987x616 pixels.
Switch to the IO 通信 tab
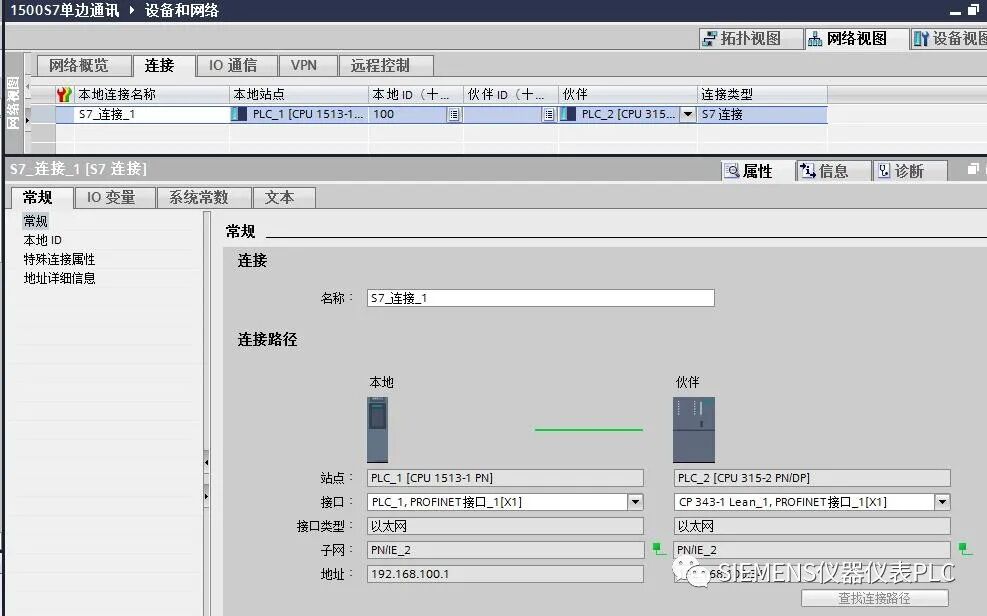coord(236,65)
